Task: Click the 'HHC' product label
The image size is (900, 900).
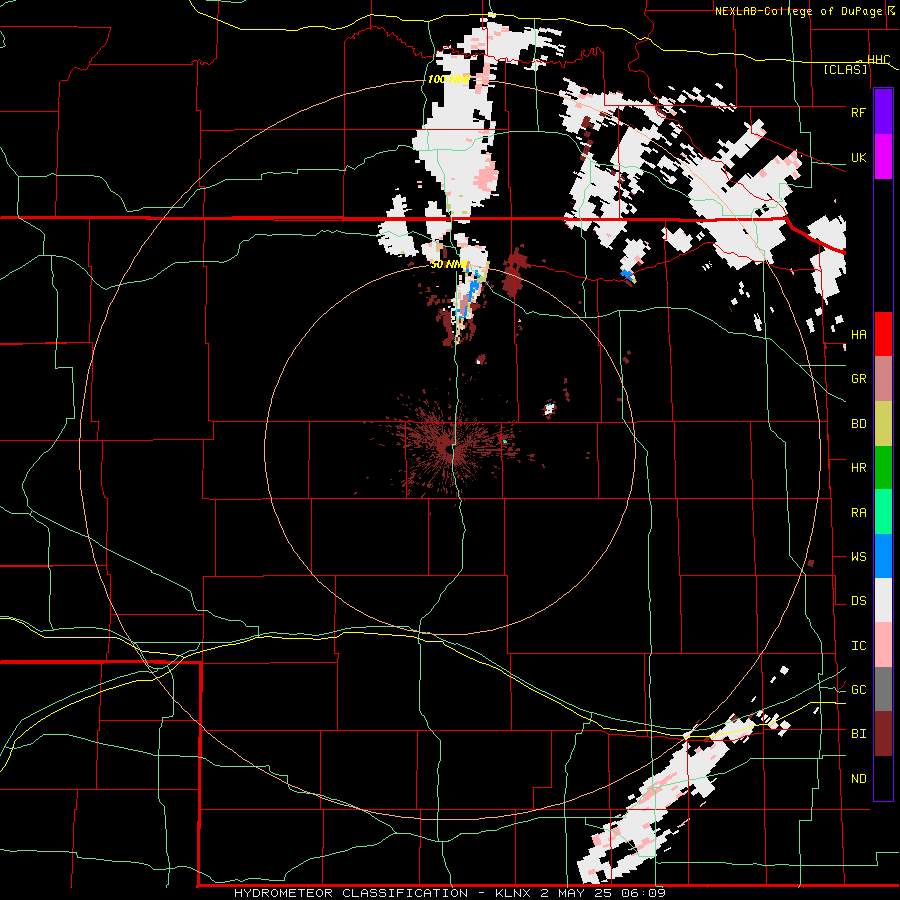Action: click(878, 60)
